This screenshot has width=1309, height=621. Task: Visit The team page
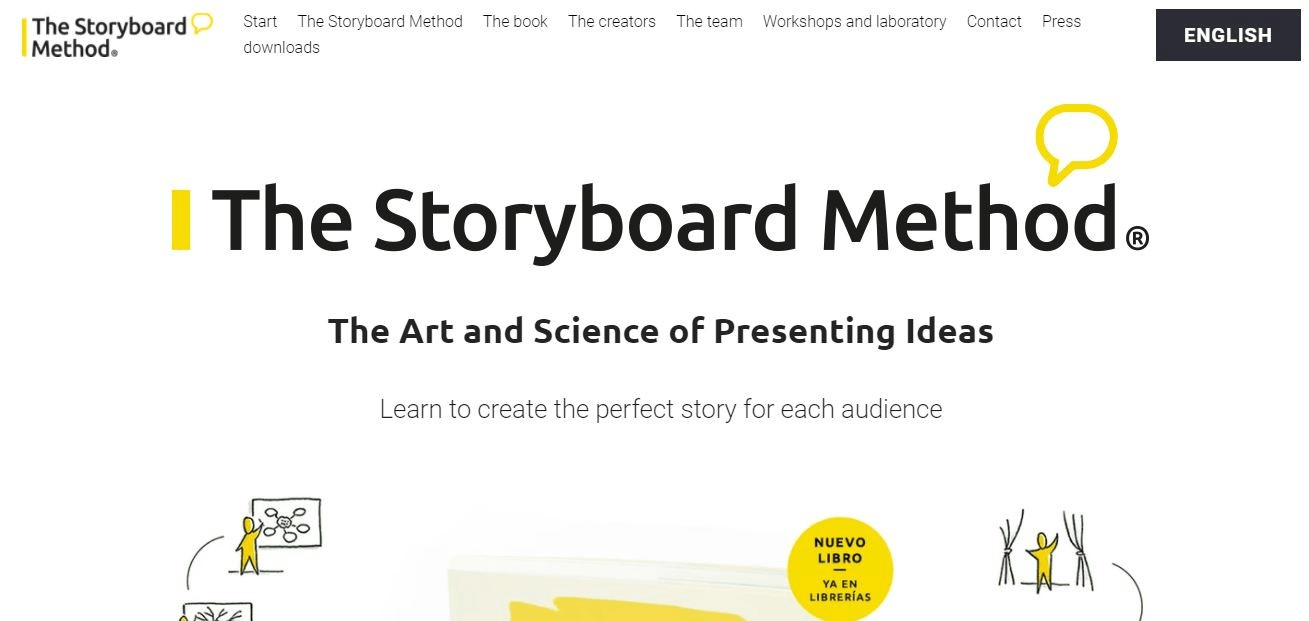click(709, 21)
